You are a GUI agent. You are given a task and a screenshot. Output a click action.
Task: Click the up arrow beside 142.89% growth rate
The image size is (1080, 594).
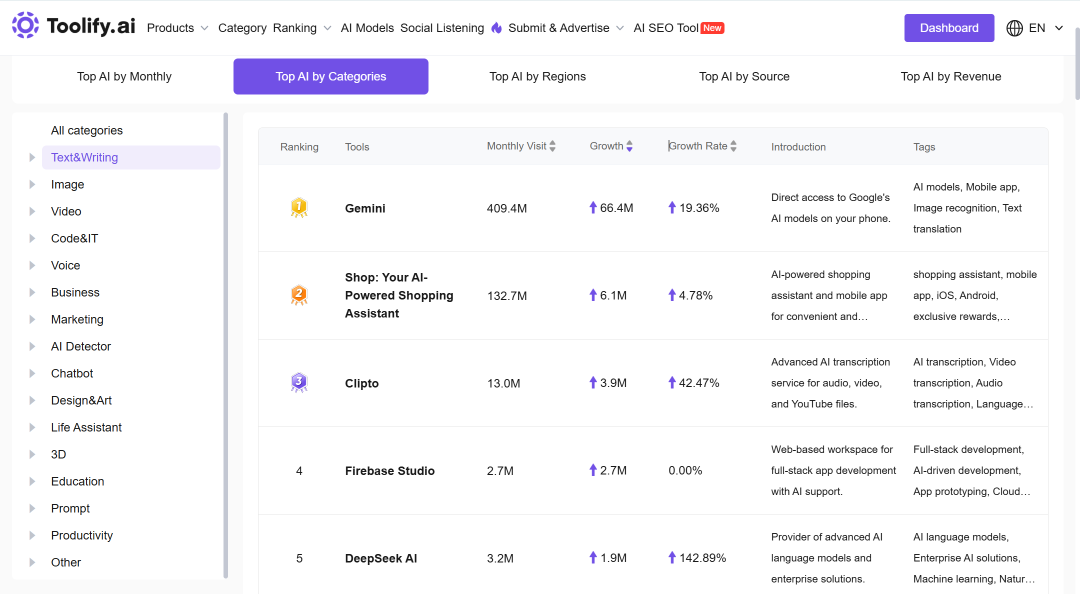coord(672,557)
